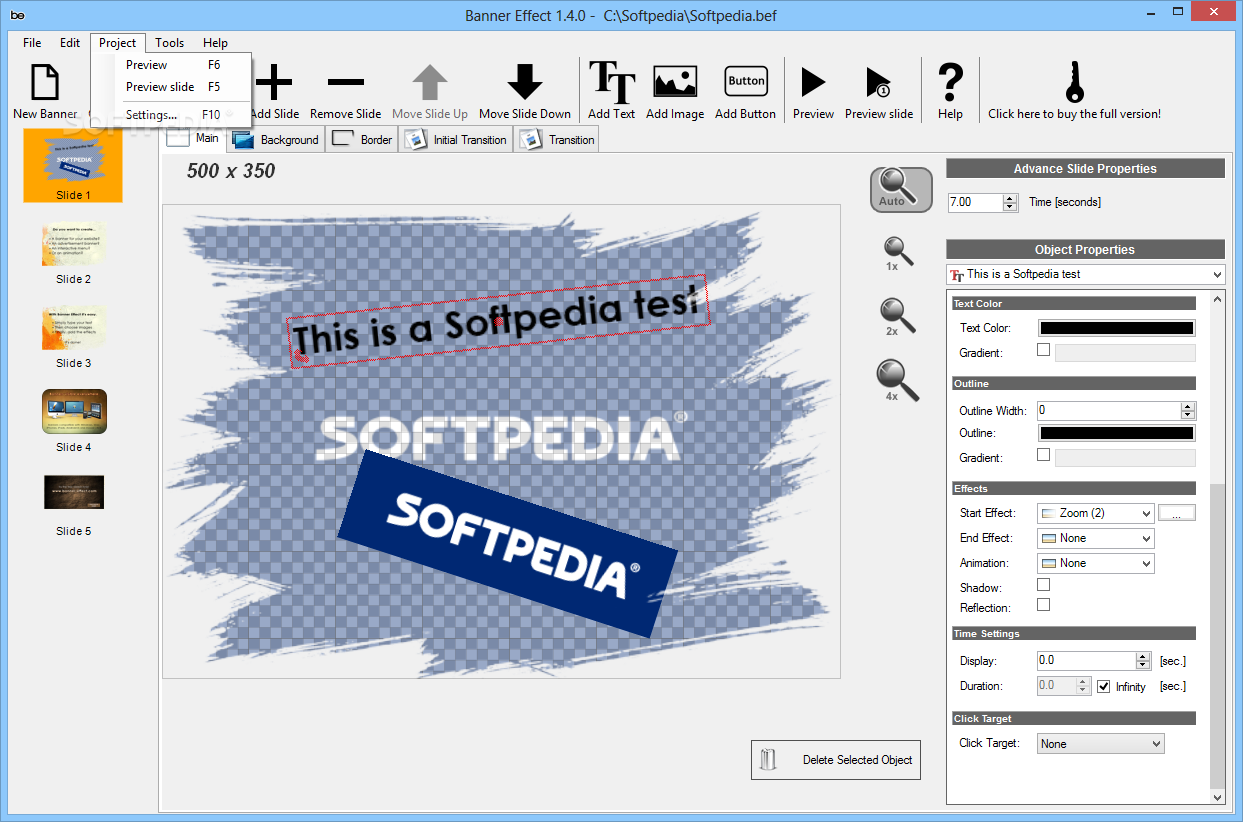Click the Display seconds input field
1243x822 pixels.
(1086, 660)
